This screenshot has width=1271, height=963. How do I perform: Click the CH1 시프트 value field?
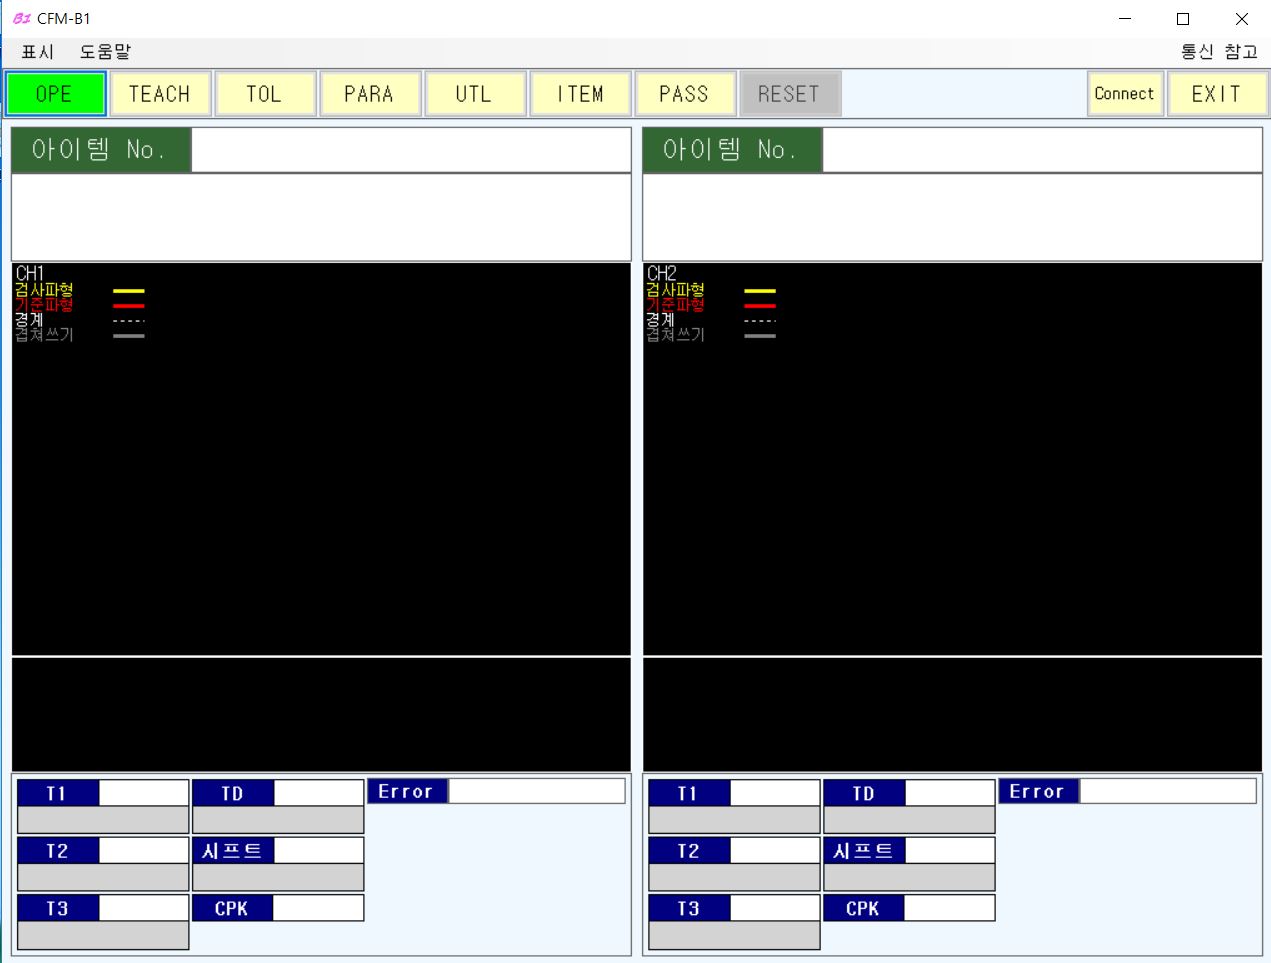click(318, 850)
